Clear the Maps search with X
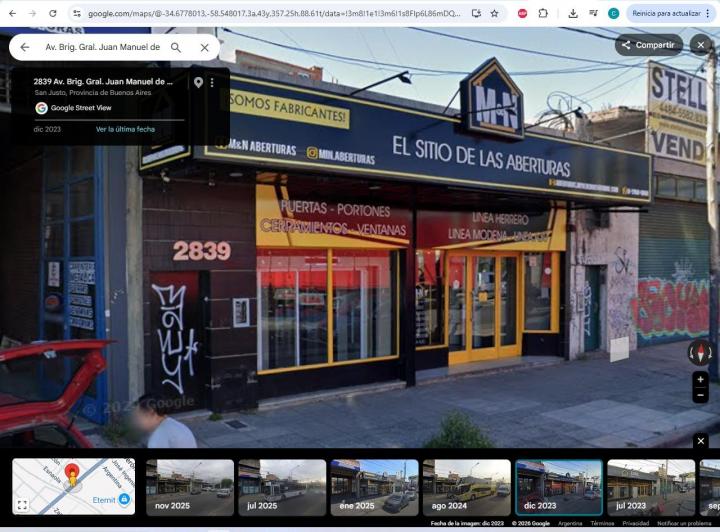Screen dimensions: 720x532 tap(204, 47)
